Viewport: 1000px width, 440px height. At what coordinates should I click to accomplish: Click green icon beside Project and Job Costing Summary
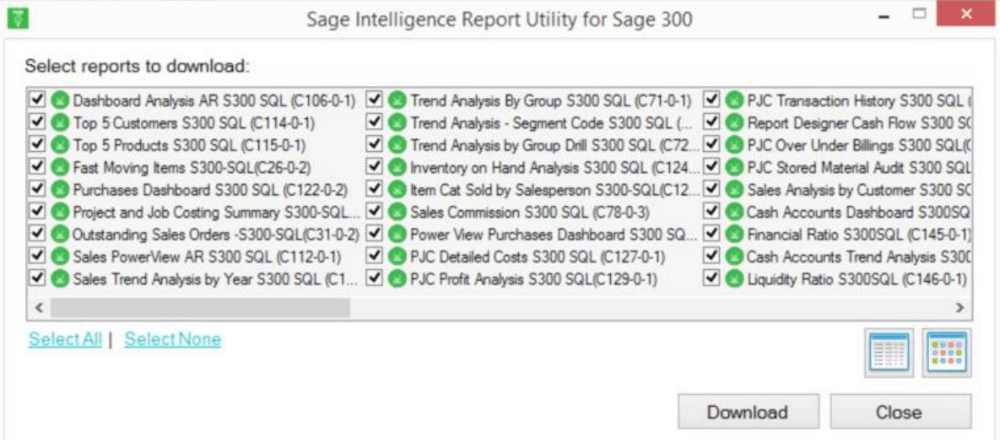tap(60, 212)
